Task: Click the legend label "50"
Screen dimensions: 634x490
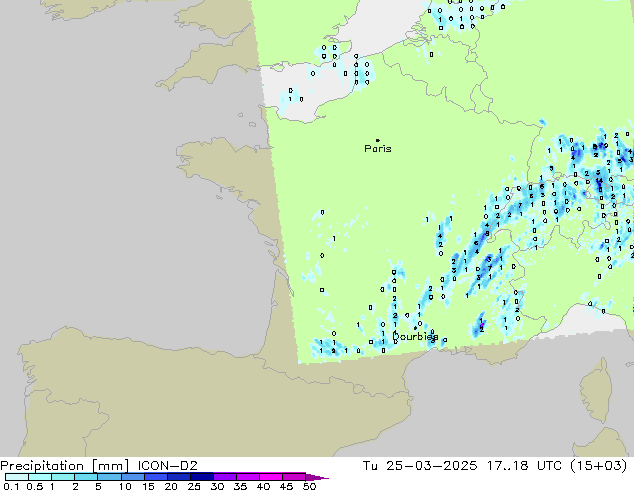Action: 309,486
